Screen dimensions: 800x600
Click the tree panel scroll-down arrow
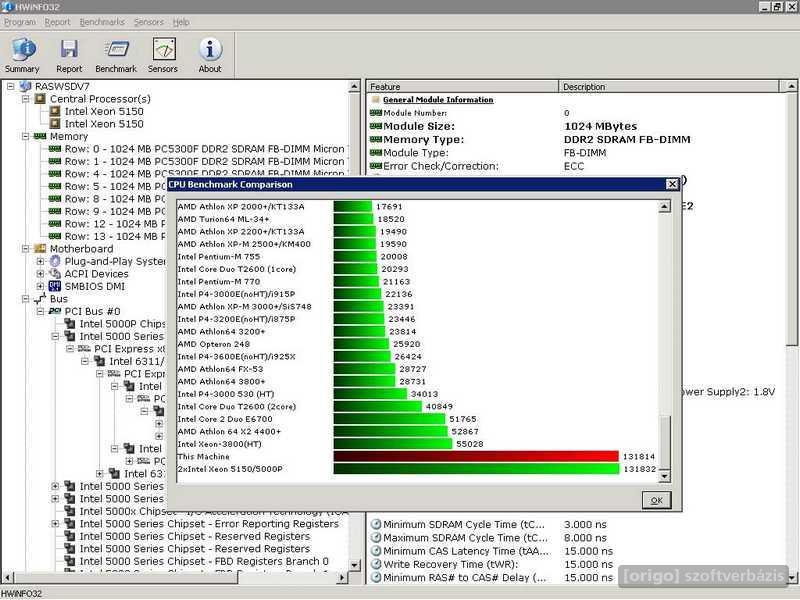pyautogui.click(x=355, y=565)
